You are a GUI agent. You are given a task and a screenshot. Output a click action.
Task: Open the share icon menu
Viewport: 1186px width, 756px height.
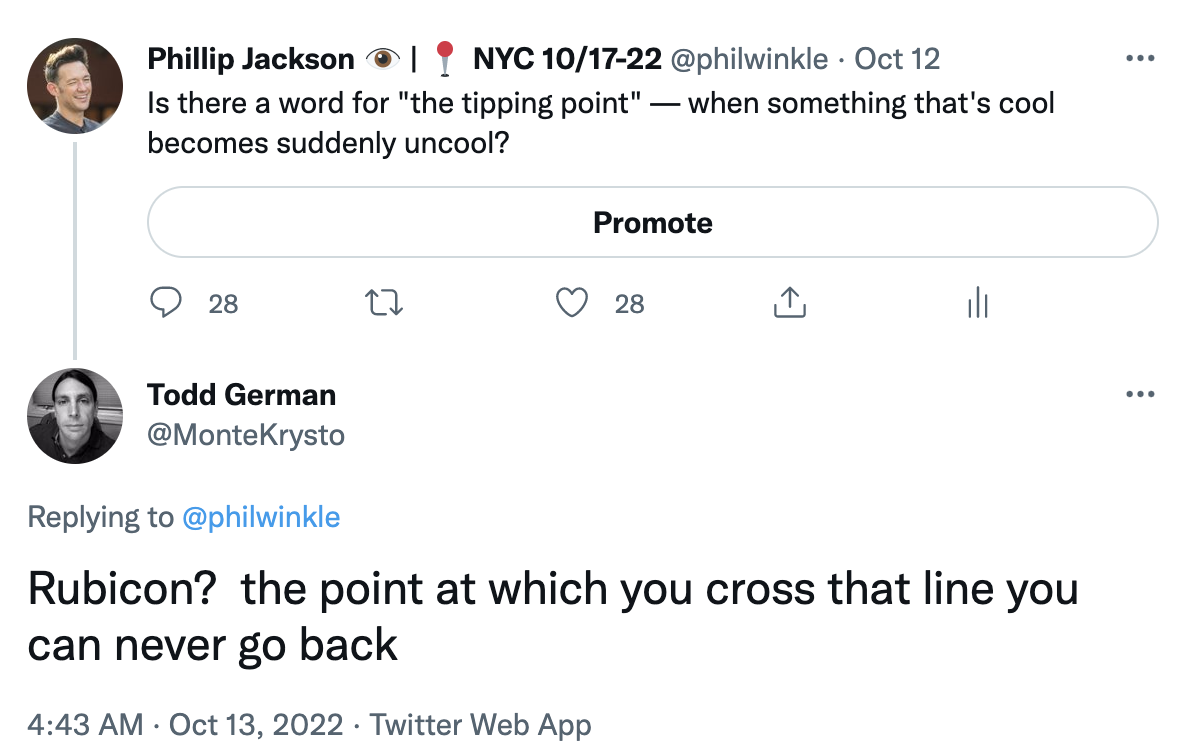click(789, 302)
